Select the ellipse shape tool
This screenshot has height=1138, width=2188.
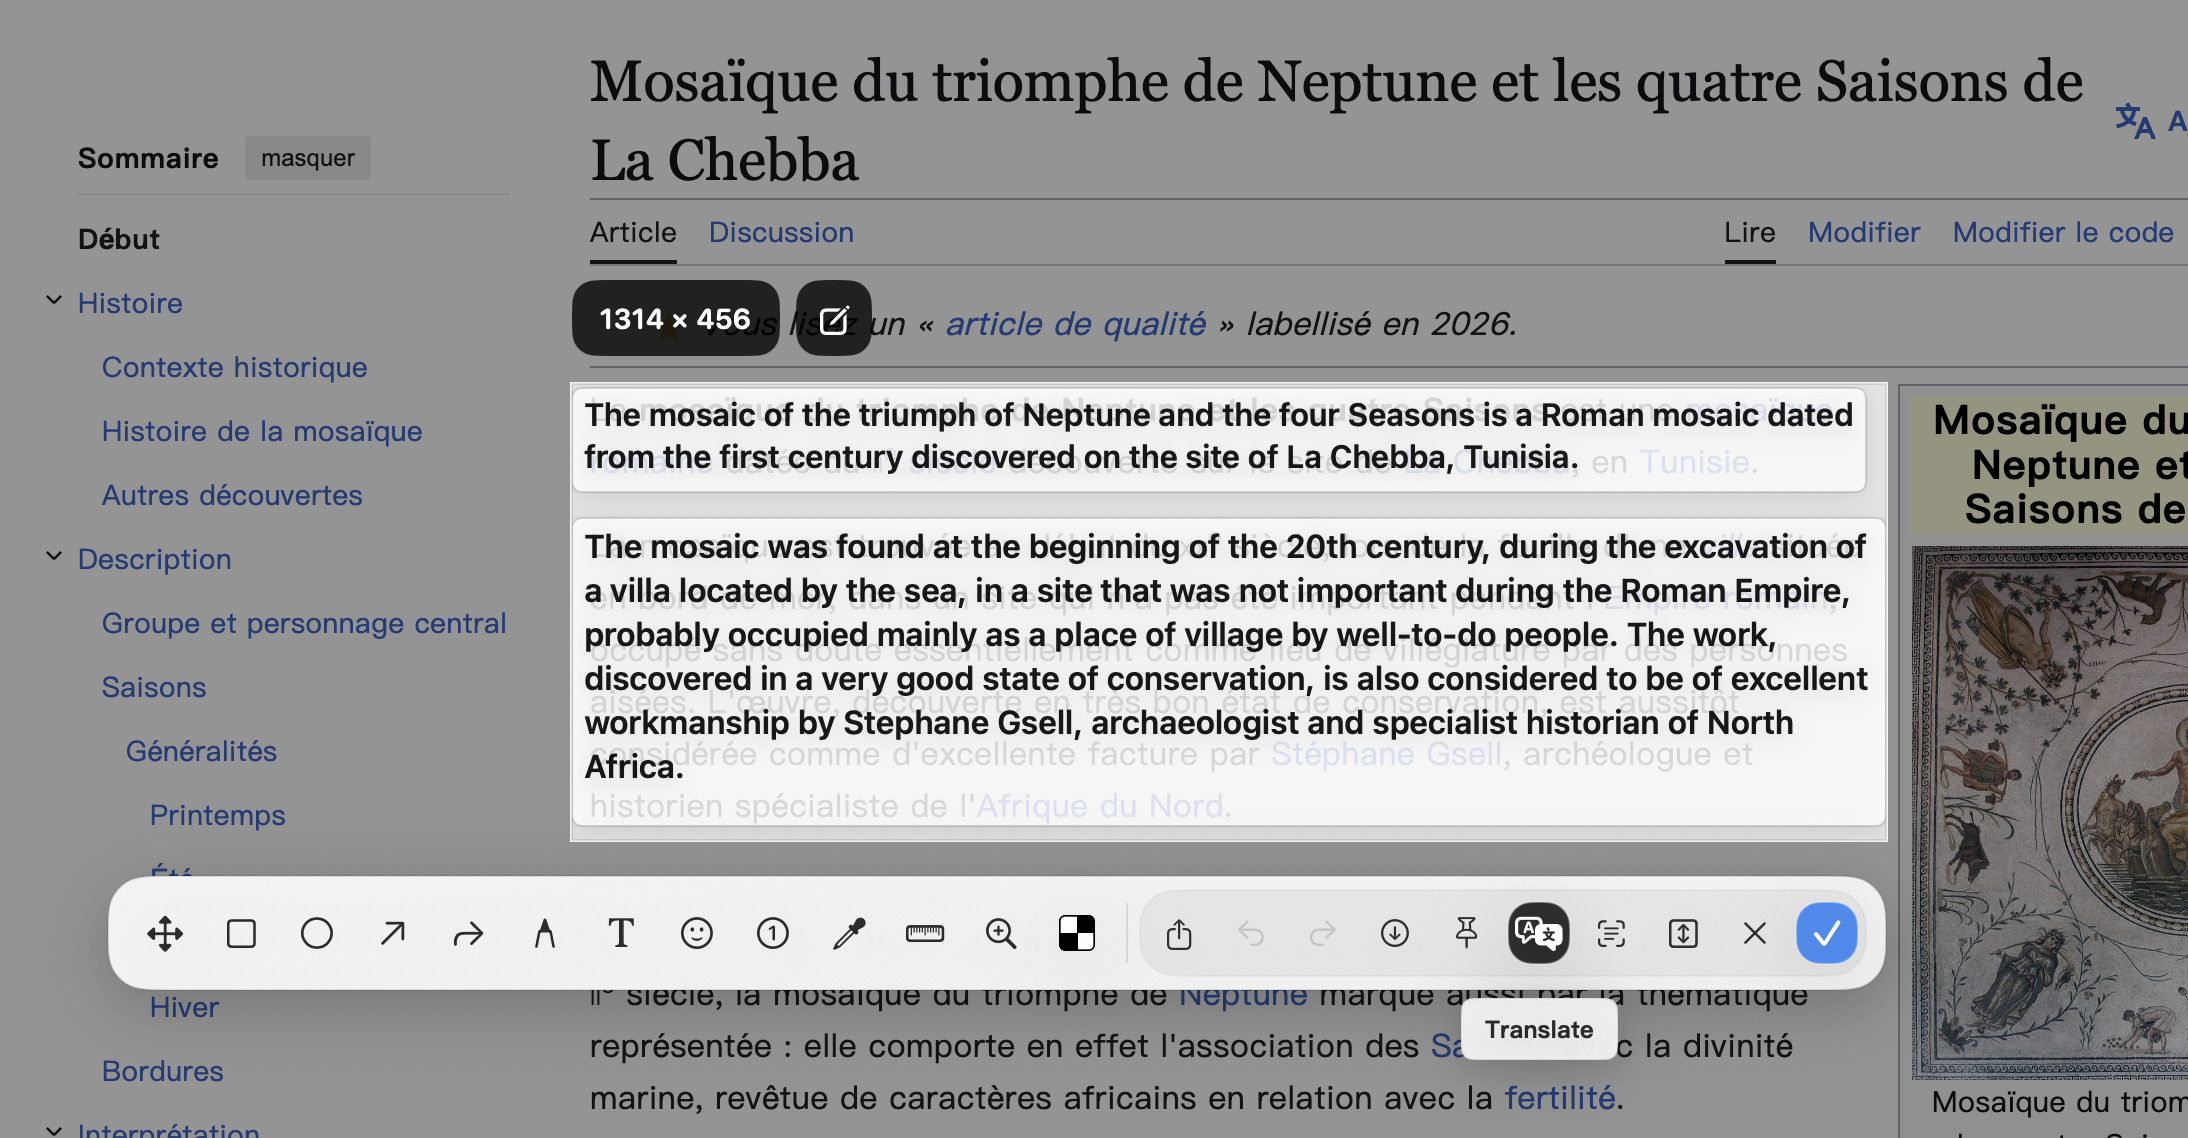pos(317,934)
